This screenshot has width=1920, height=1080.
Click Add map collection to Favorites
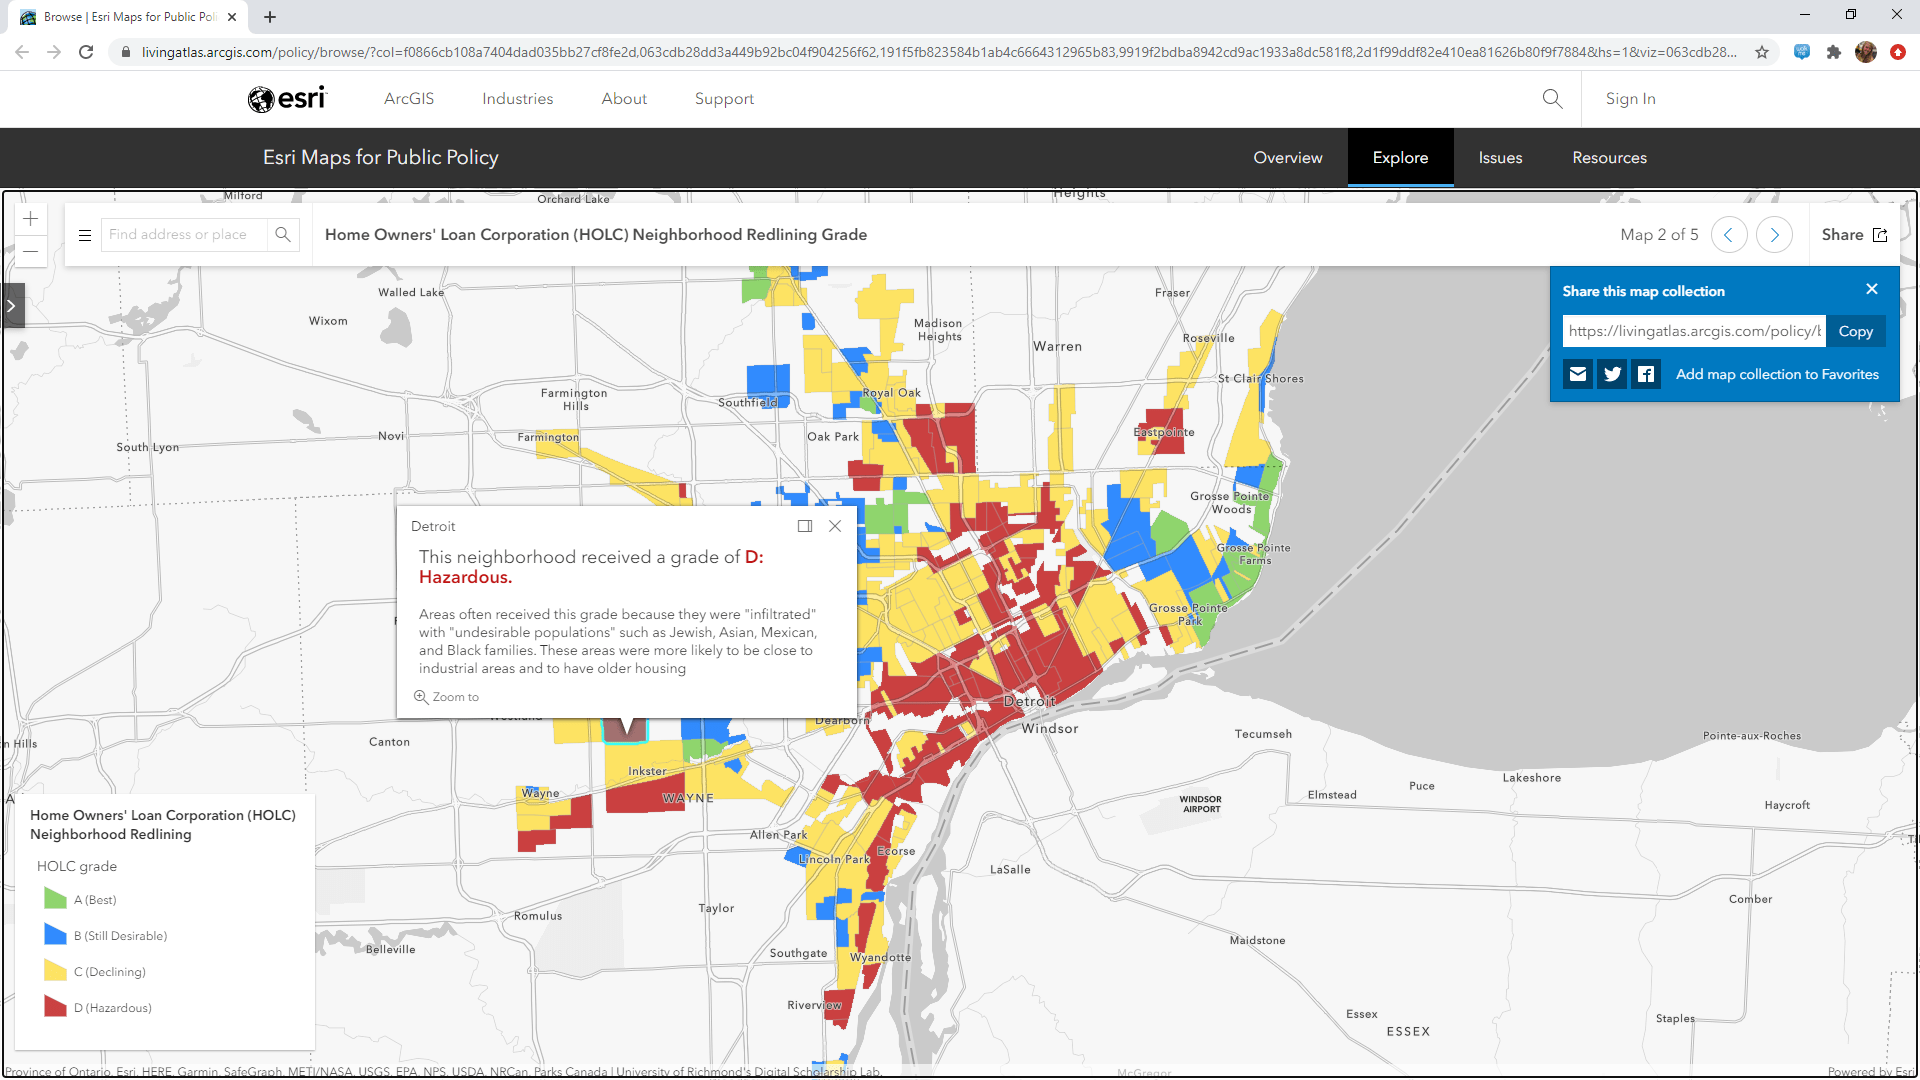coord(1777,374)
